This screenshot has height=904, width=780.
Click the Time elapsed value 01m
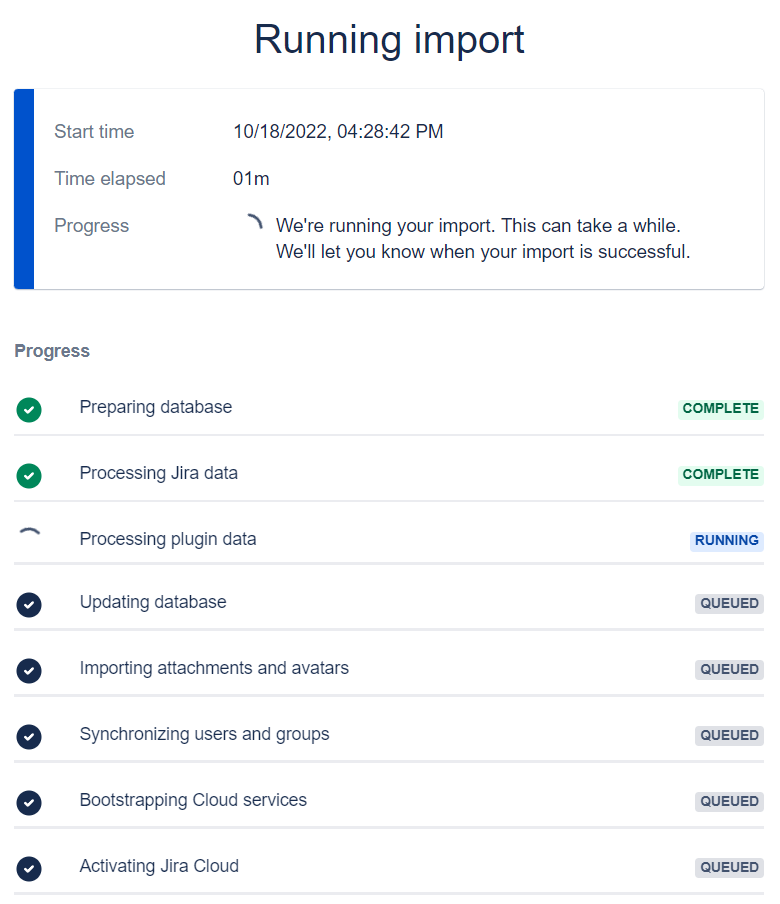251,179
